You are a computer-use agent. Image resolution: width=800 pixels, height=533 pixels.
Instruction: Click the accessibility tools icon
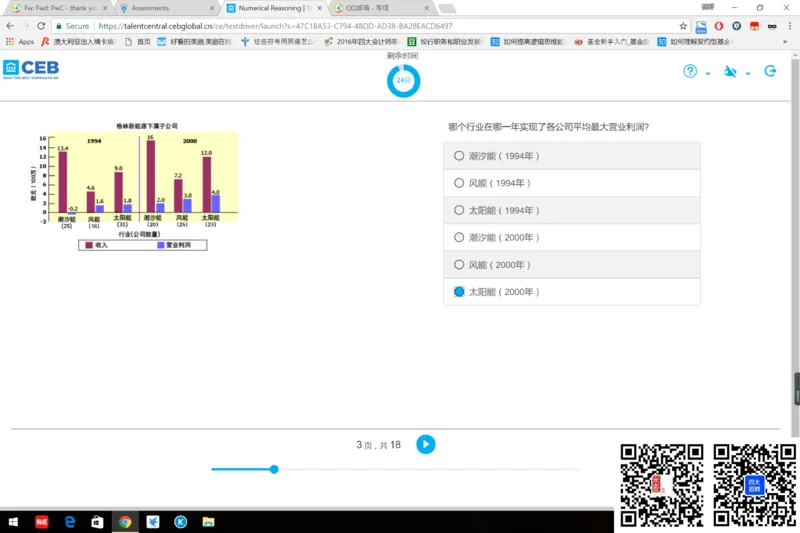[x=730, y=71]
